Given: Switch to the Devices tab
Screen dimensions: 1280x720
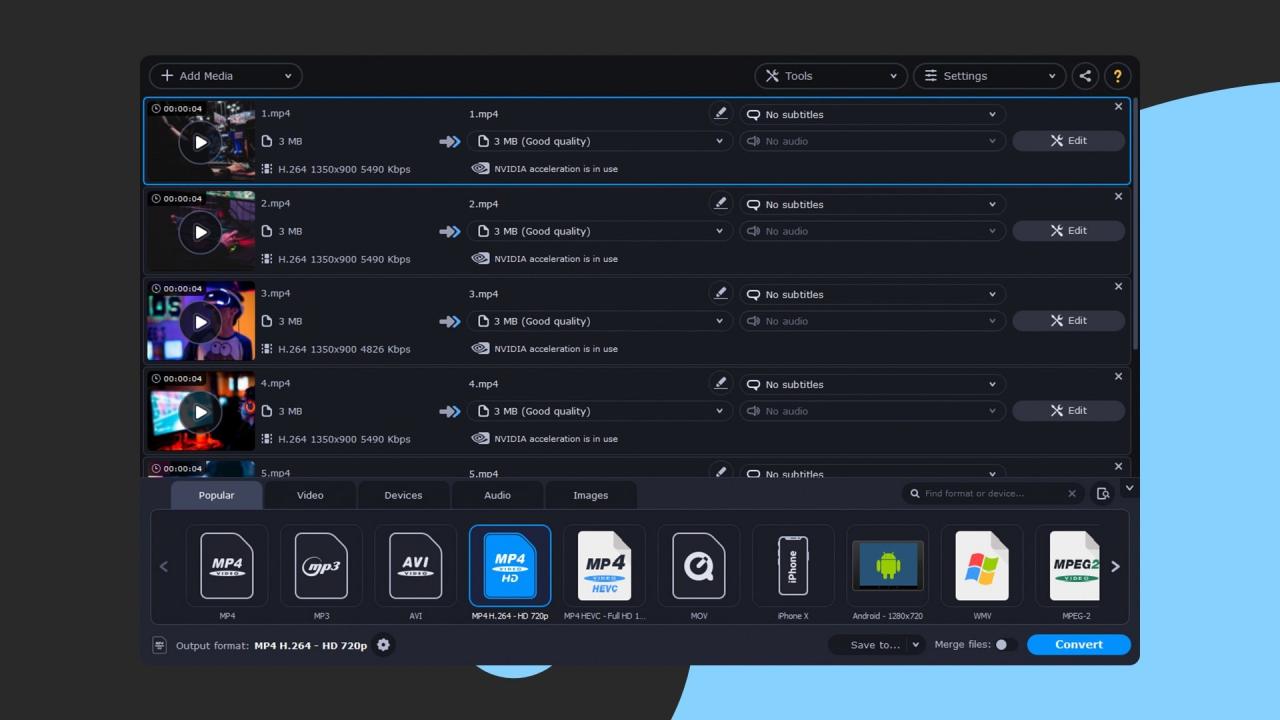Looking at the screenshot, I should 403,495.
